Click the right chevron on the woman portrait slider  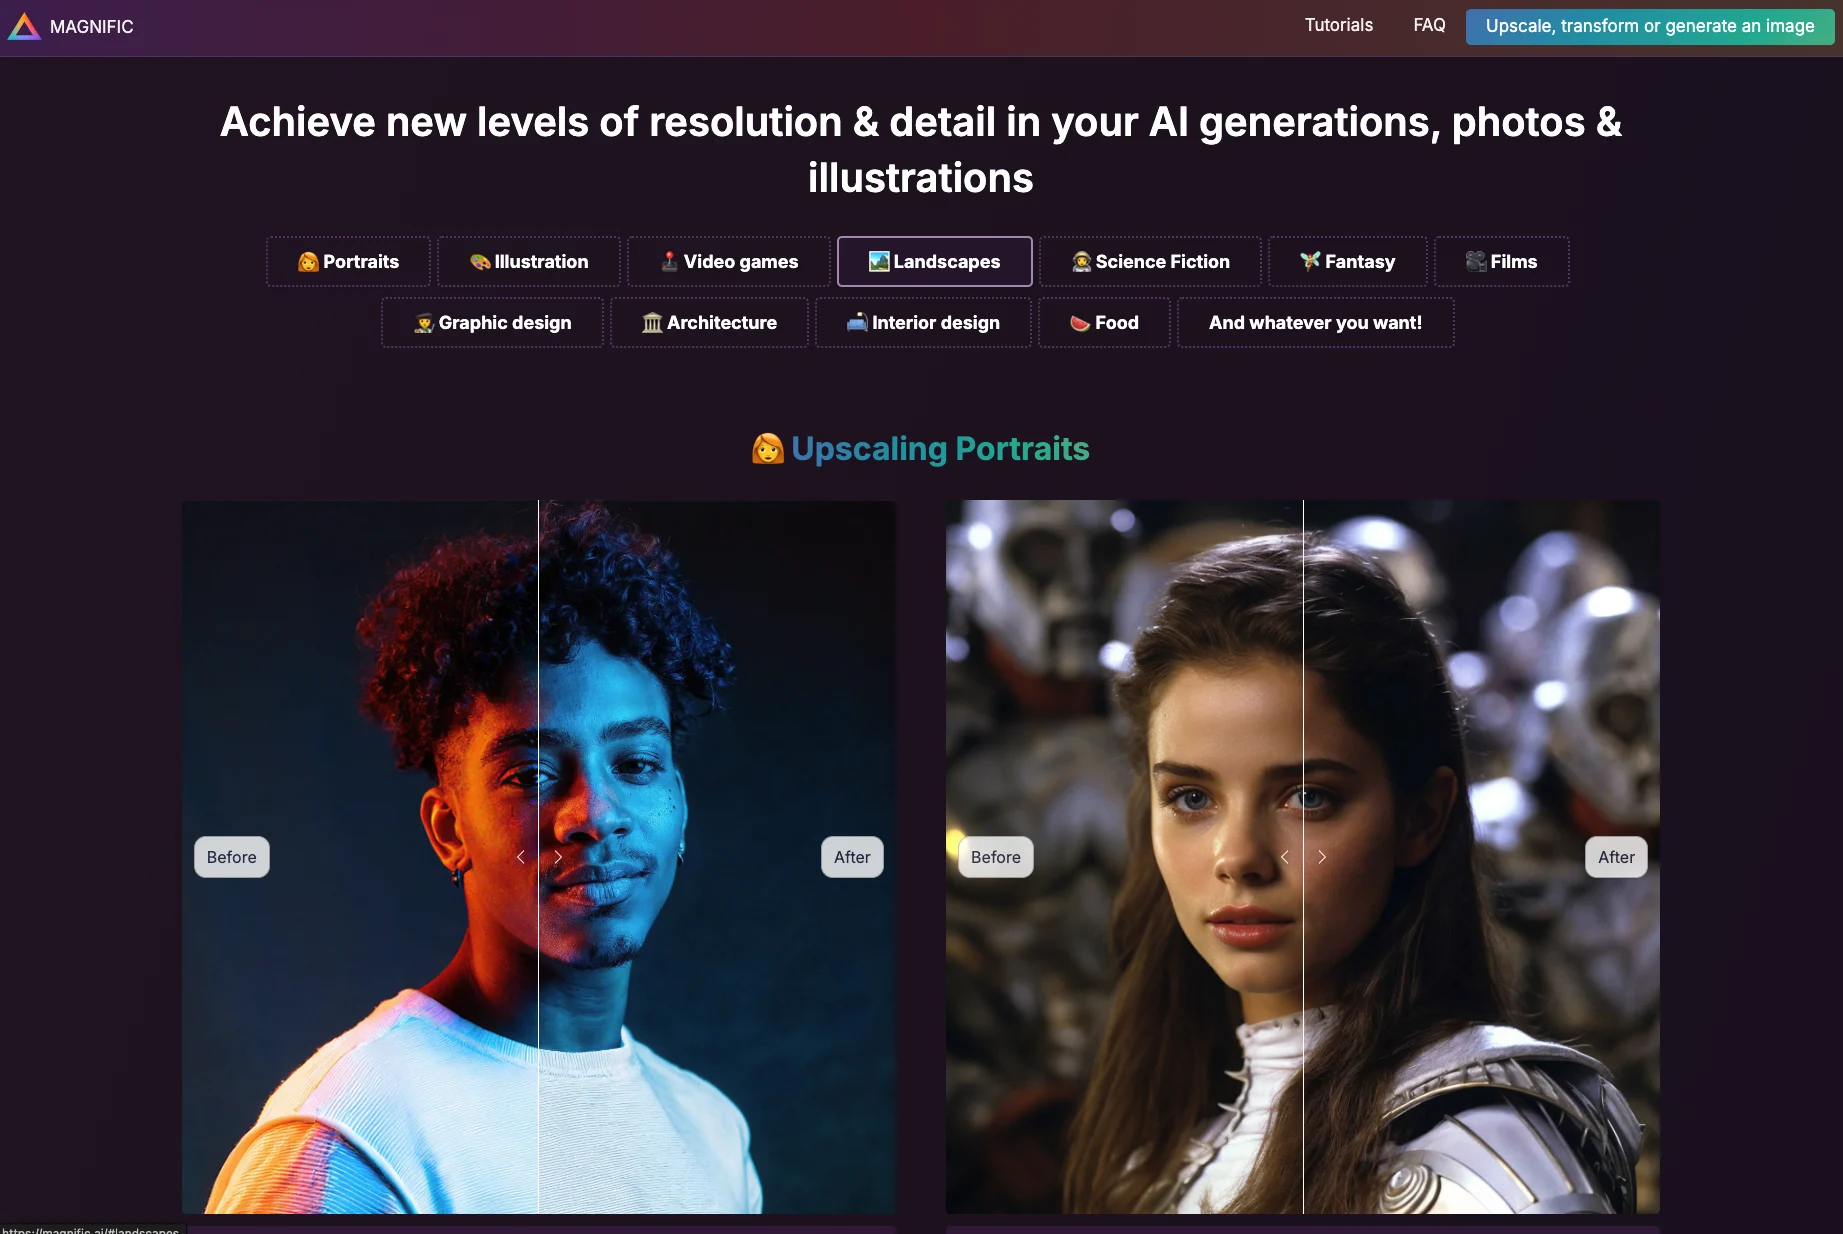click(x=1322, y=857)
